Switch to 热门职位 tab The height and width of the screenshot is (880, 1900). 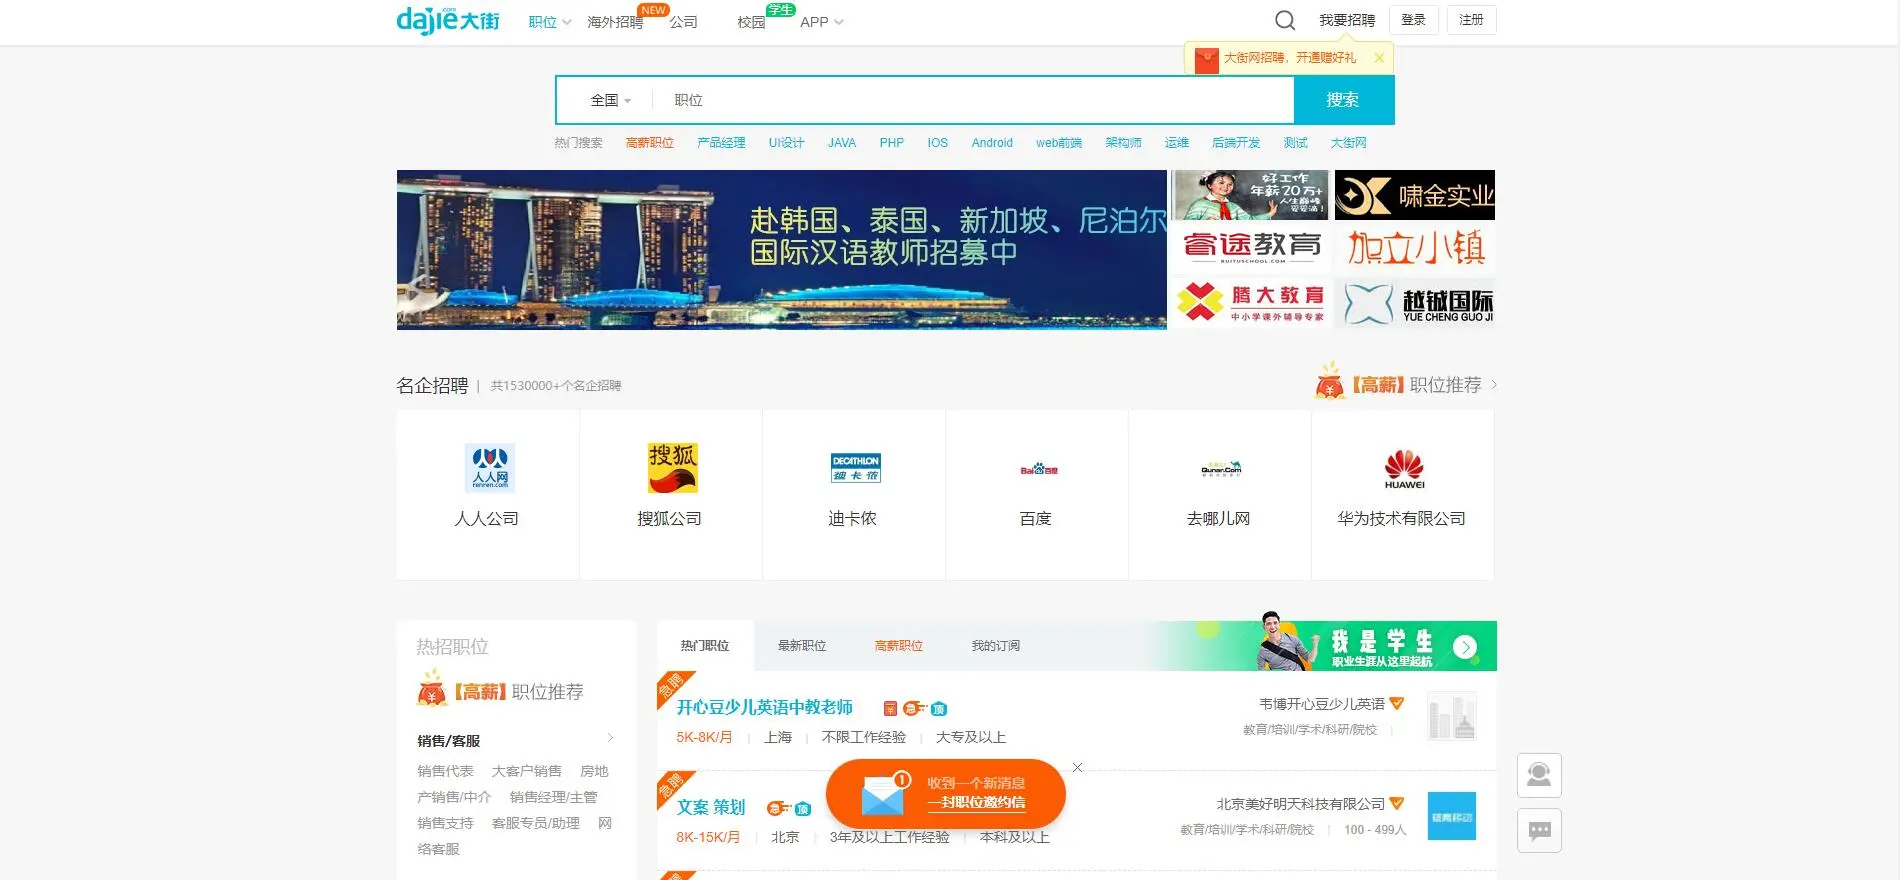[x=705, y=646]
